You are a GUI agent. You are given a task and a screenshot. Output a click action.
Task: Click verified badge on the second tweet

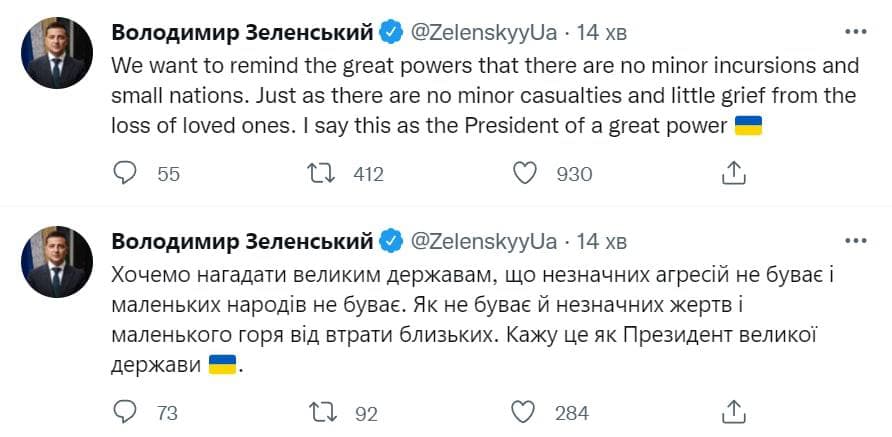[x=392, y=241]
